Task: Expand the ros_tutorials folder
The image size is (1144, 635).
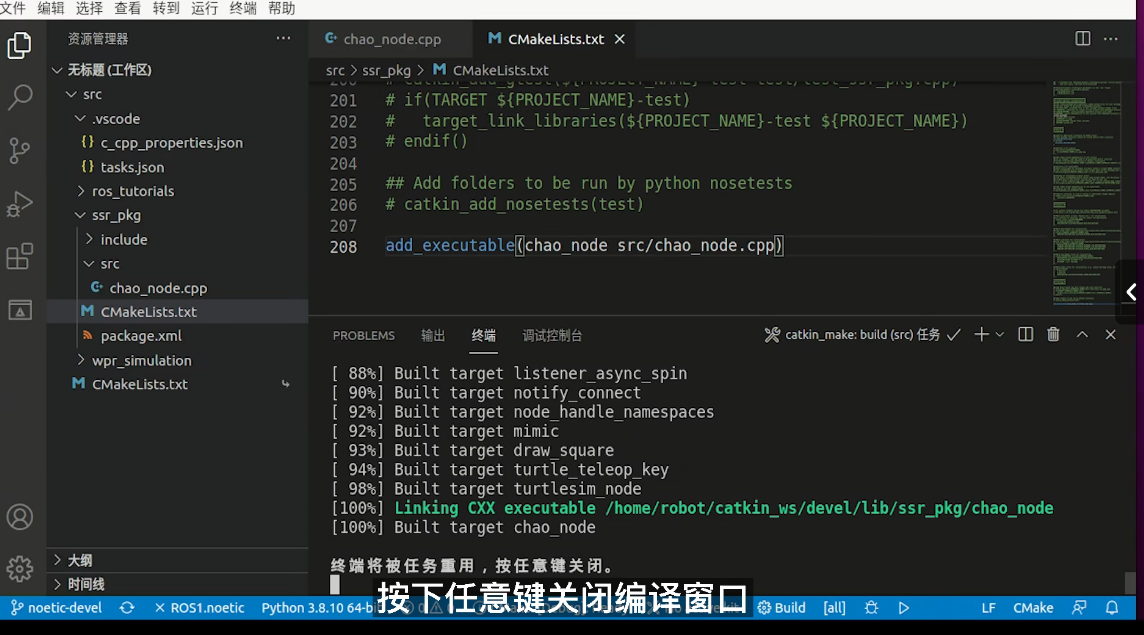Action: [x=132, y=191]
